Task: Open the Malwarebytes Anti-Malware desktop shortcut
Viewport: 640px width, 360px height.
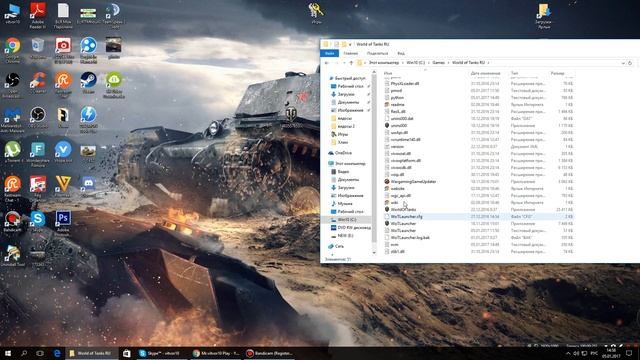Action: click(x=13, y=120)
